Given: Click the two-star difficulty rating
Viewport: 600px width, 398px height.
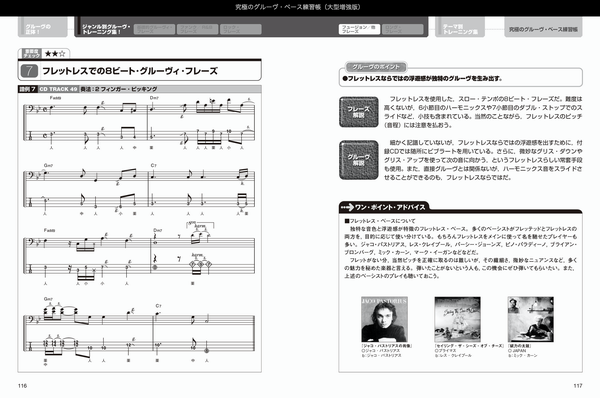Looking at the screenshot, I should coord(55,54).
